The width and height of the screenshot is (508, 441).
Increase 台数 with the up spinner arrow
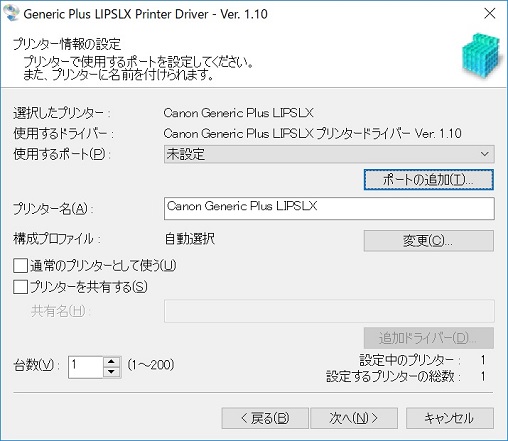(x=112, y=362)
